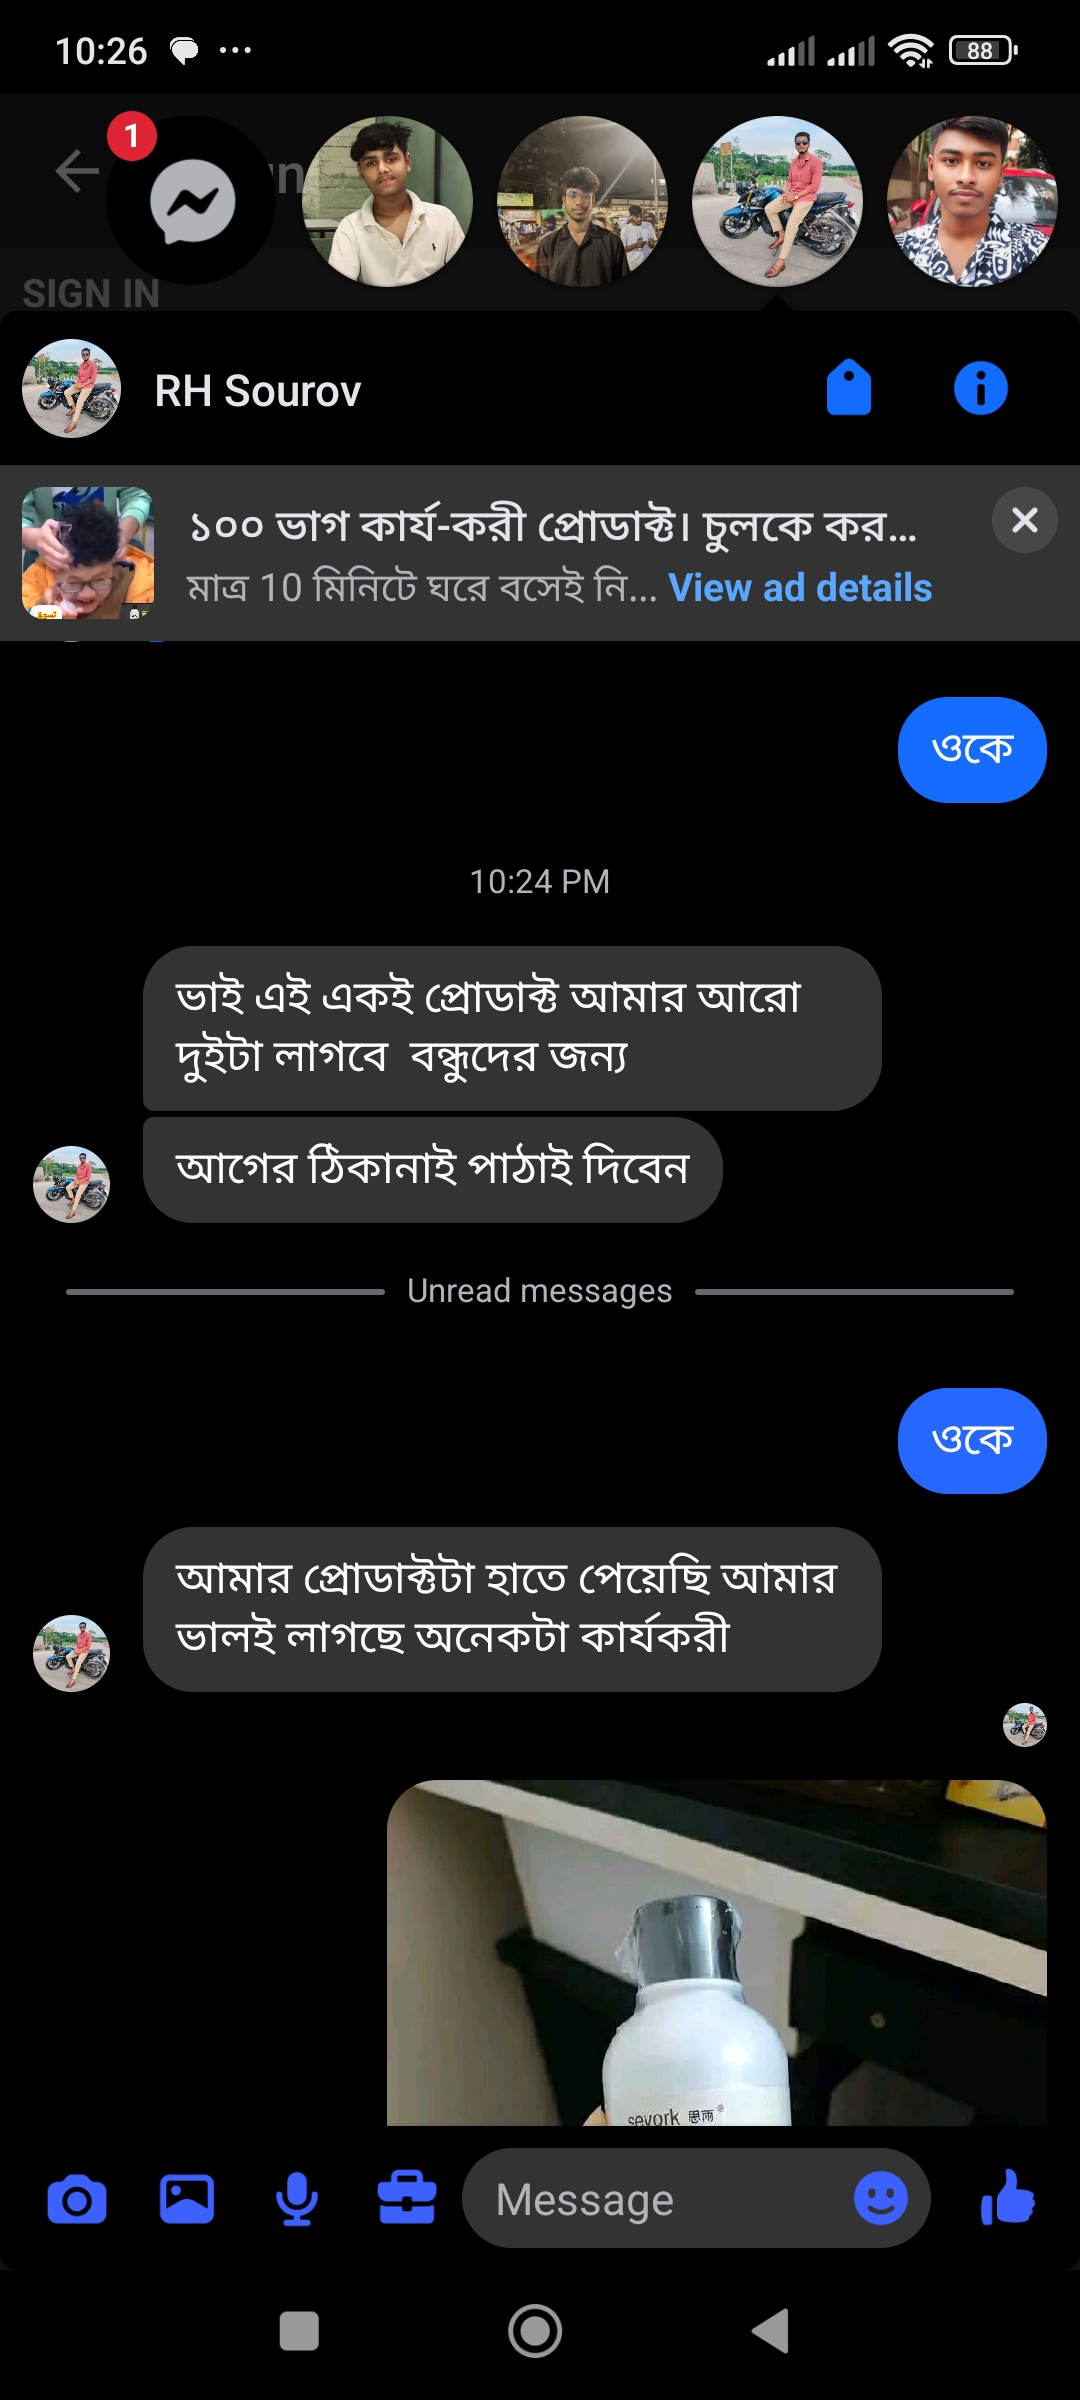Open the camera in message bar
Screen dimensions: 1080x2400
point(77,2200)
